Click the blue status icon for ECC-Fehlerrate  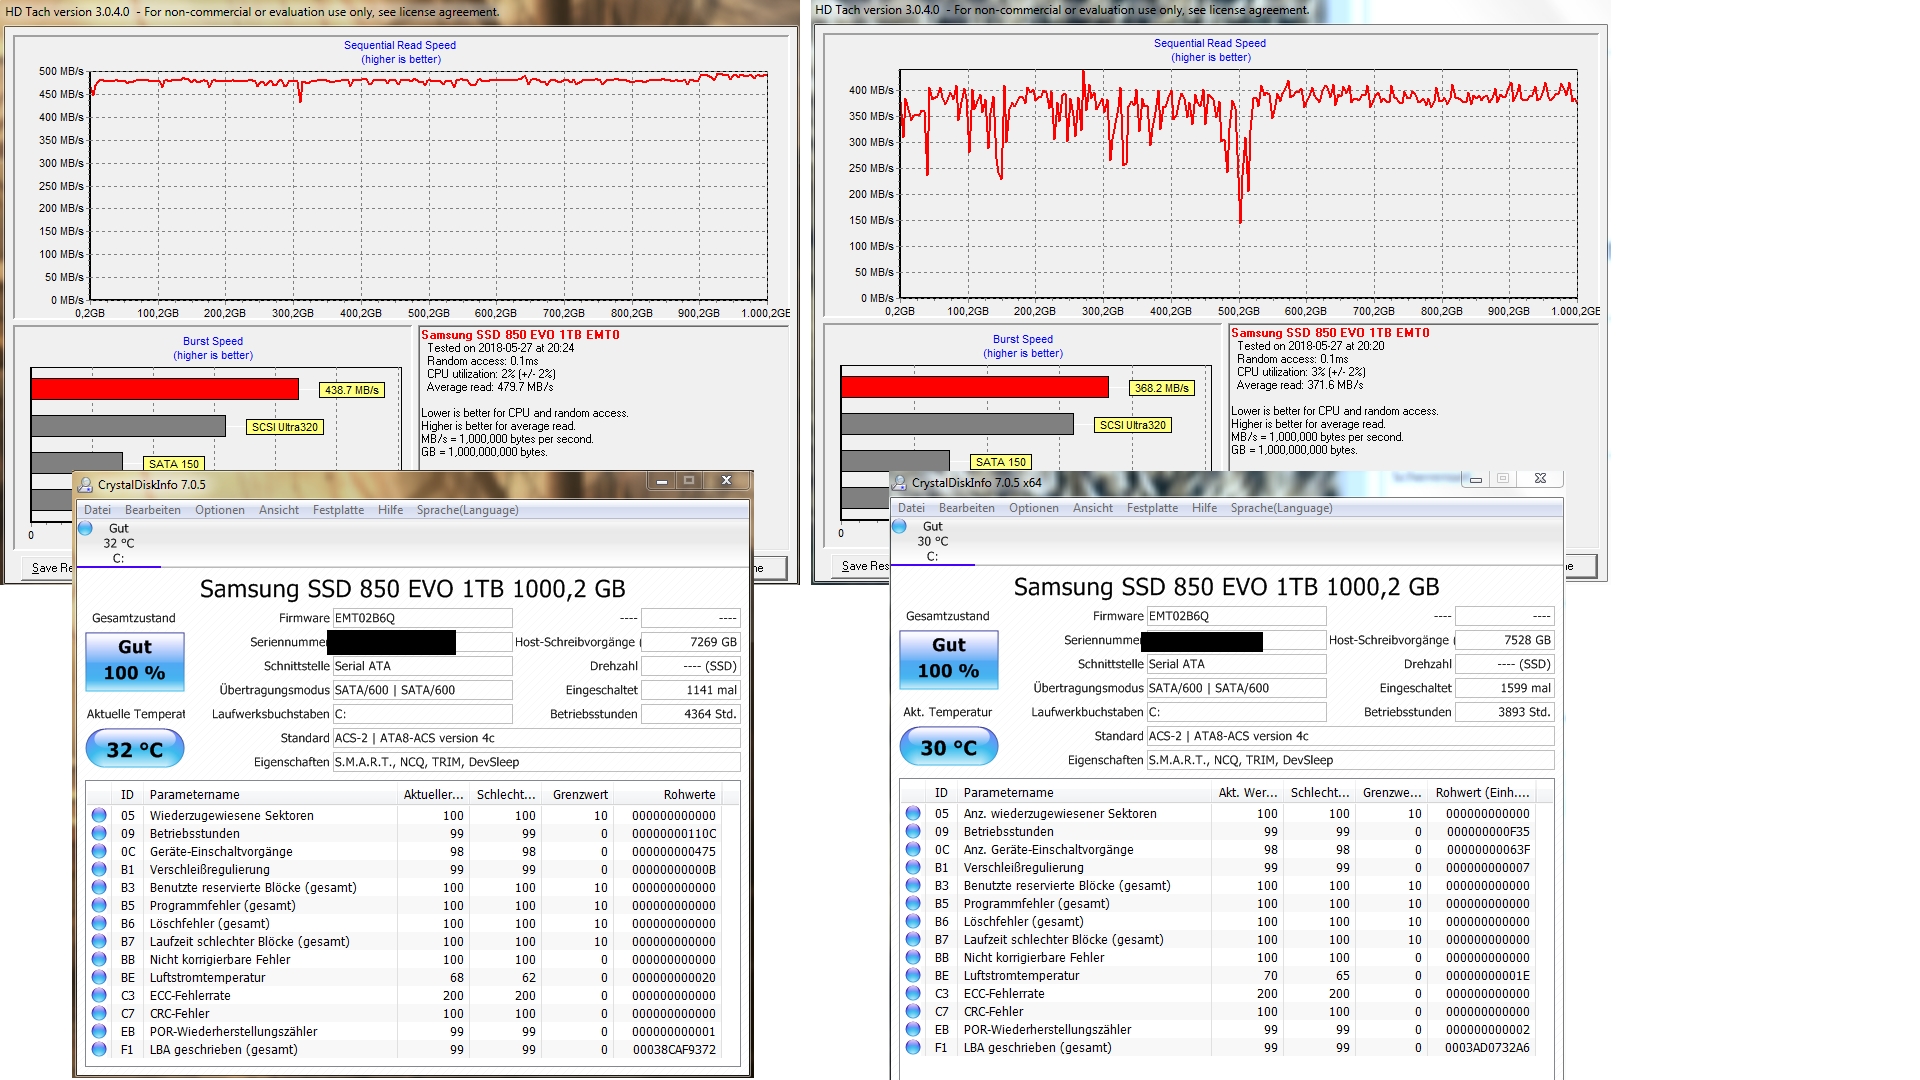(97, 995)
